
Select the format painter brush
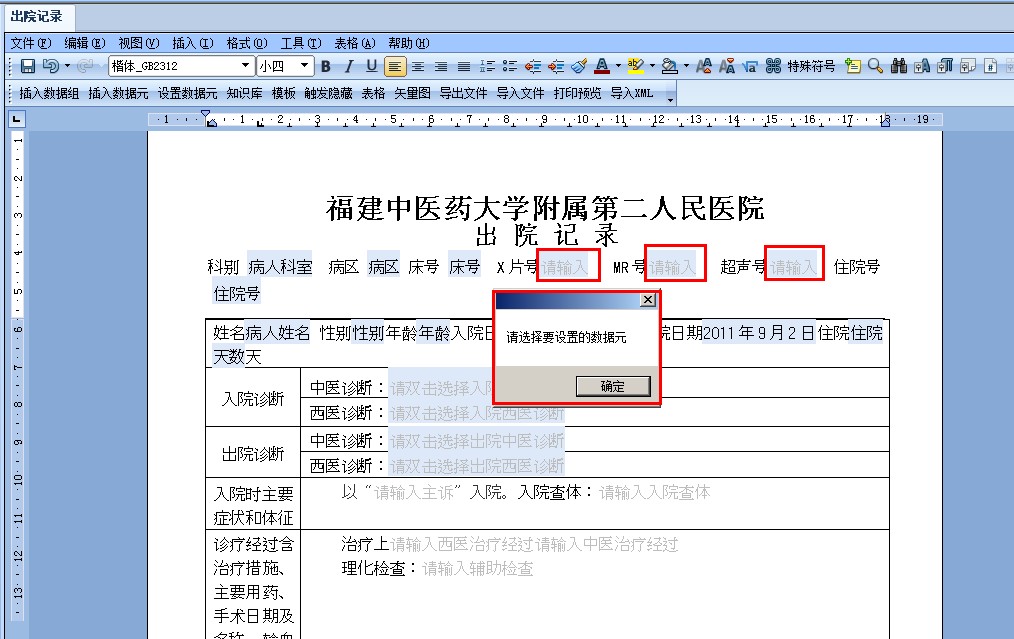579,66
